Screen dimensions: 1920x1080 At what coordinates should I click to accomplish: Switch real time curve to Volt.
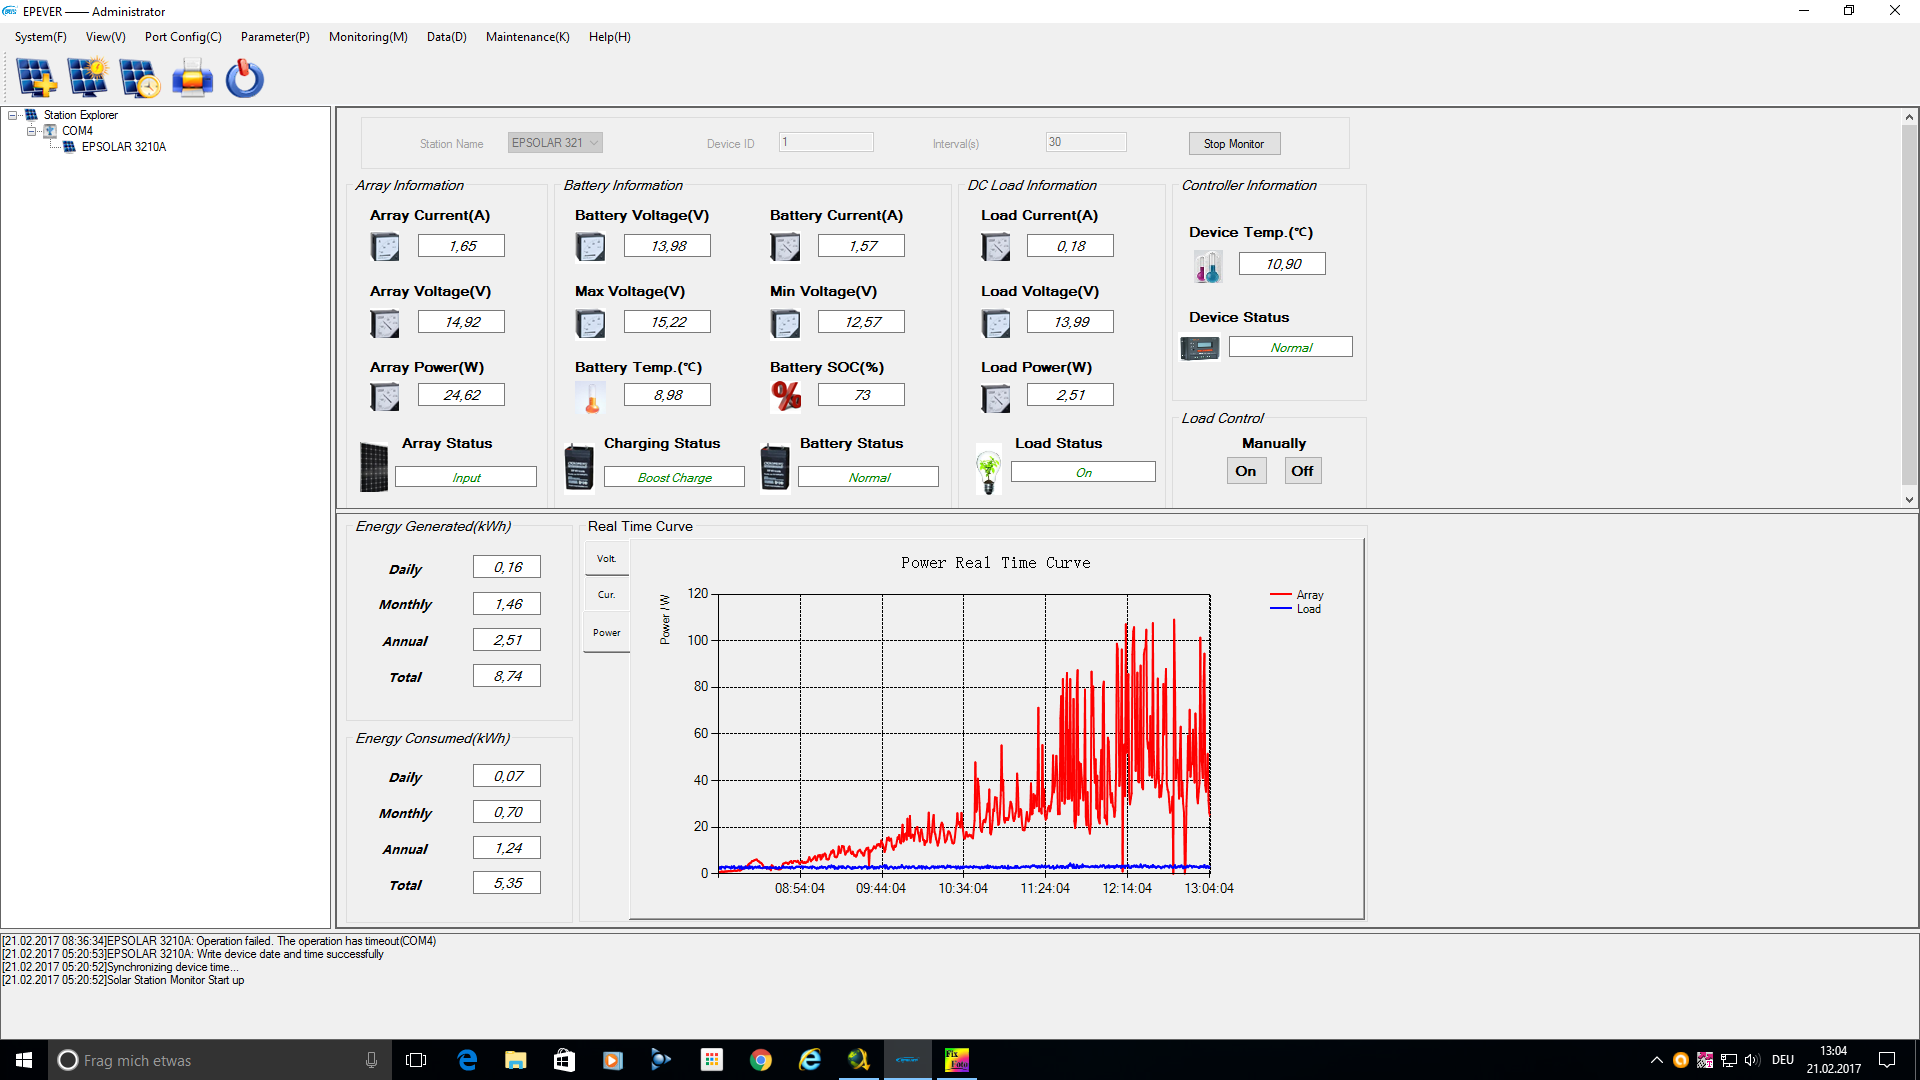(606, 559)
